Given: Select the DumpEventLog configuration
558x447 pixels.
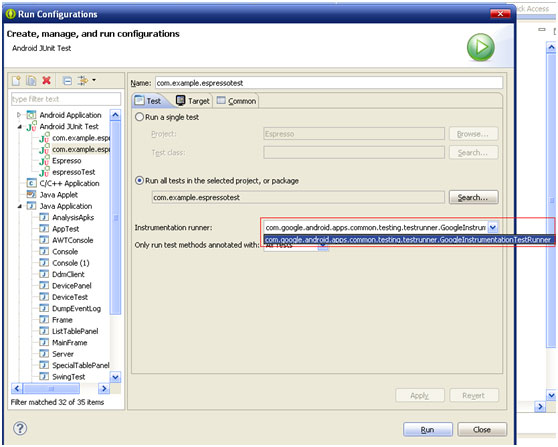Looking at the screenshot, I should click(77, 309).
